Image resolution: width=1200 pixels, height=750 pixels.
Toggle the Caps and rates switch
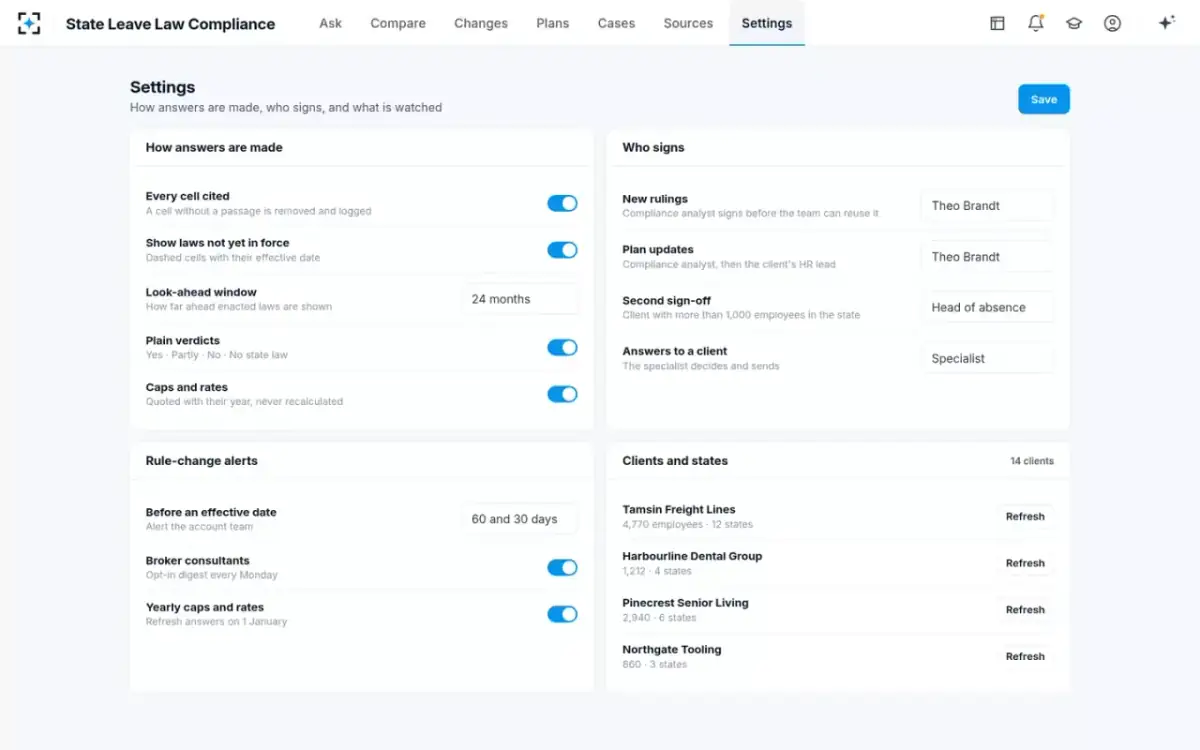562,394
